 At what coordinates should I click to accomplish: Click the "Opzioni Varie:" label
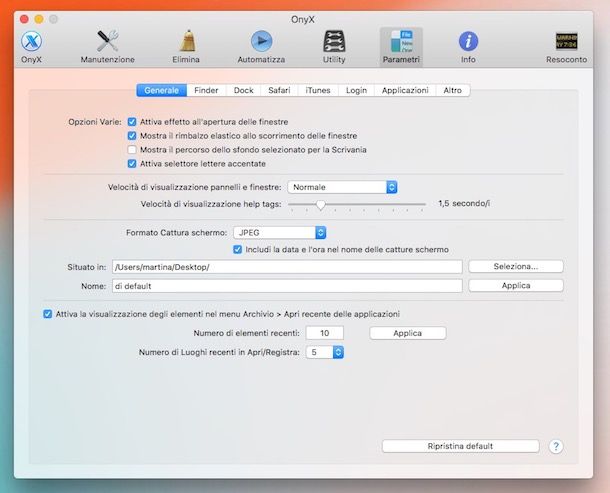click(95, 122)
